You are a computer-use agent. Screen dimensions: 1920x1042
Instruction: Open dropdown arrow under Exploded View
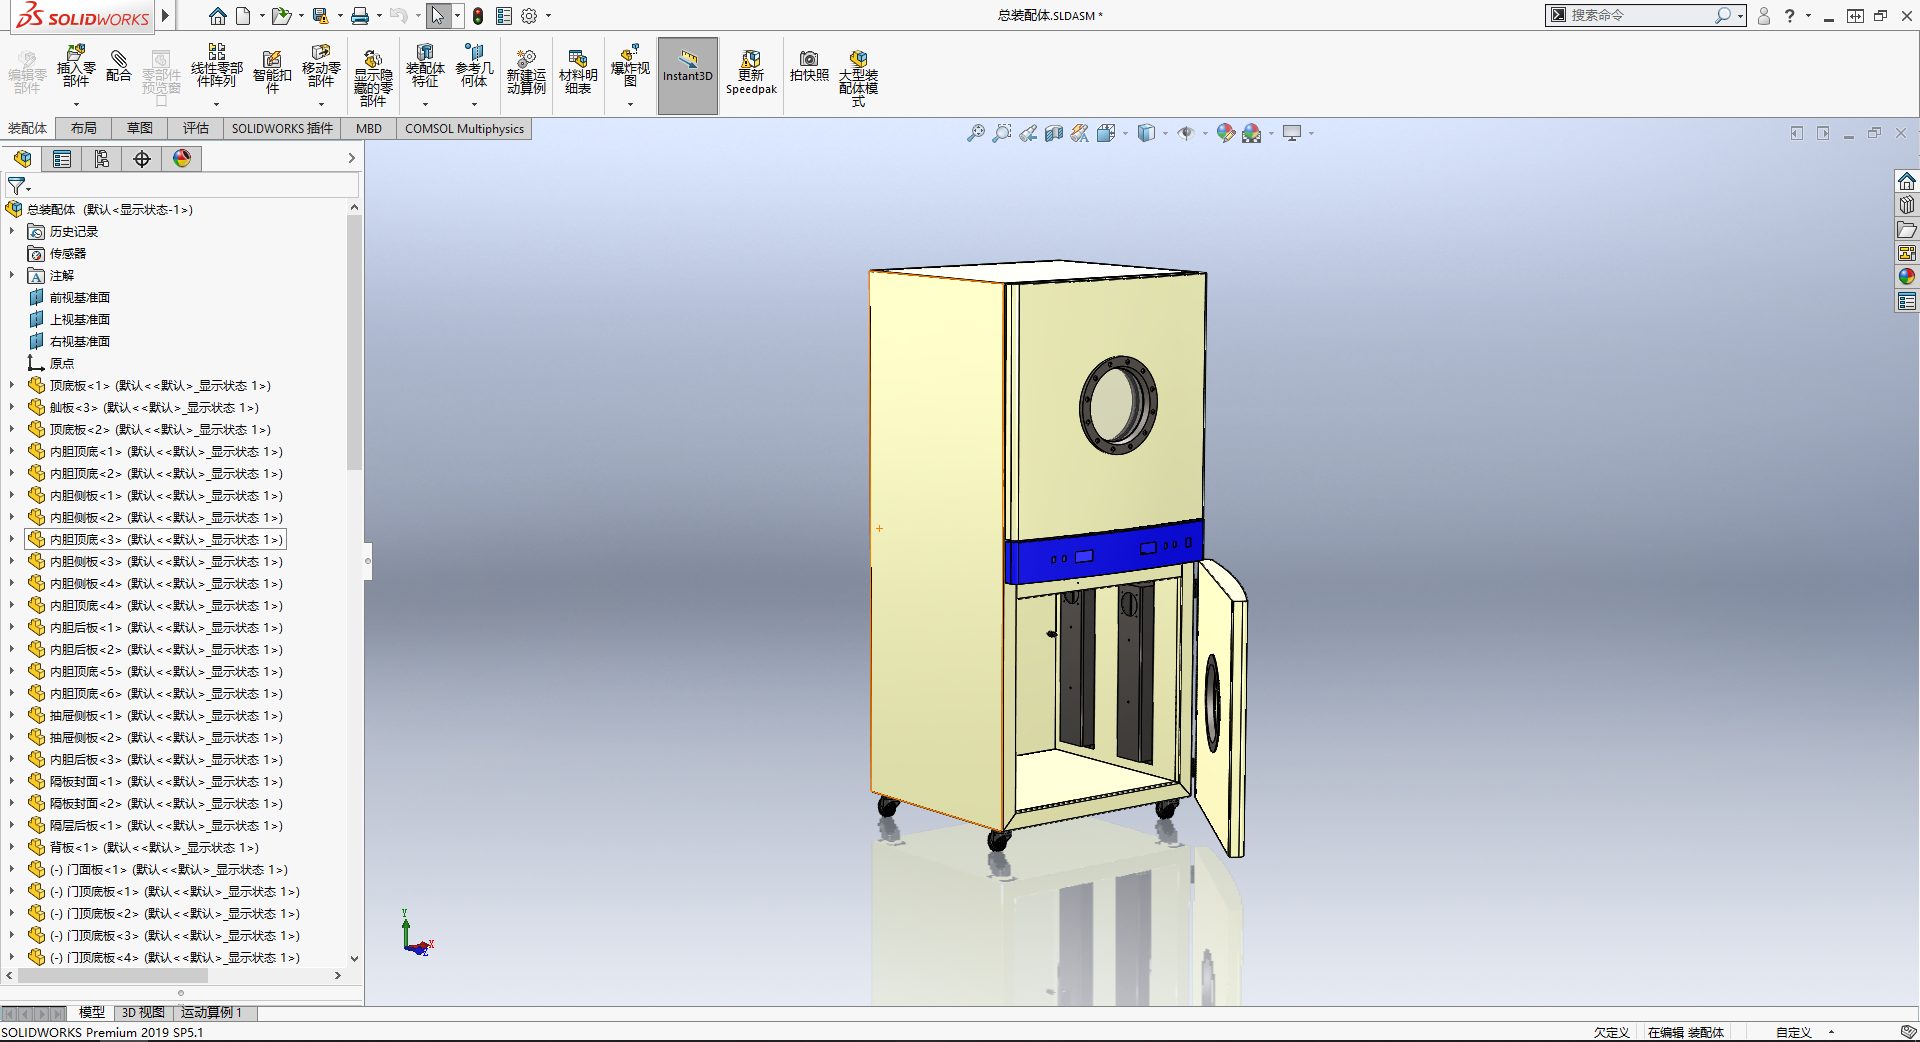click(630, 104)
